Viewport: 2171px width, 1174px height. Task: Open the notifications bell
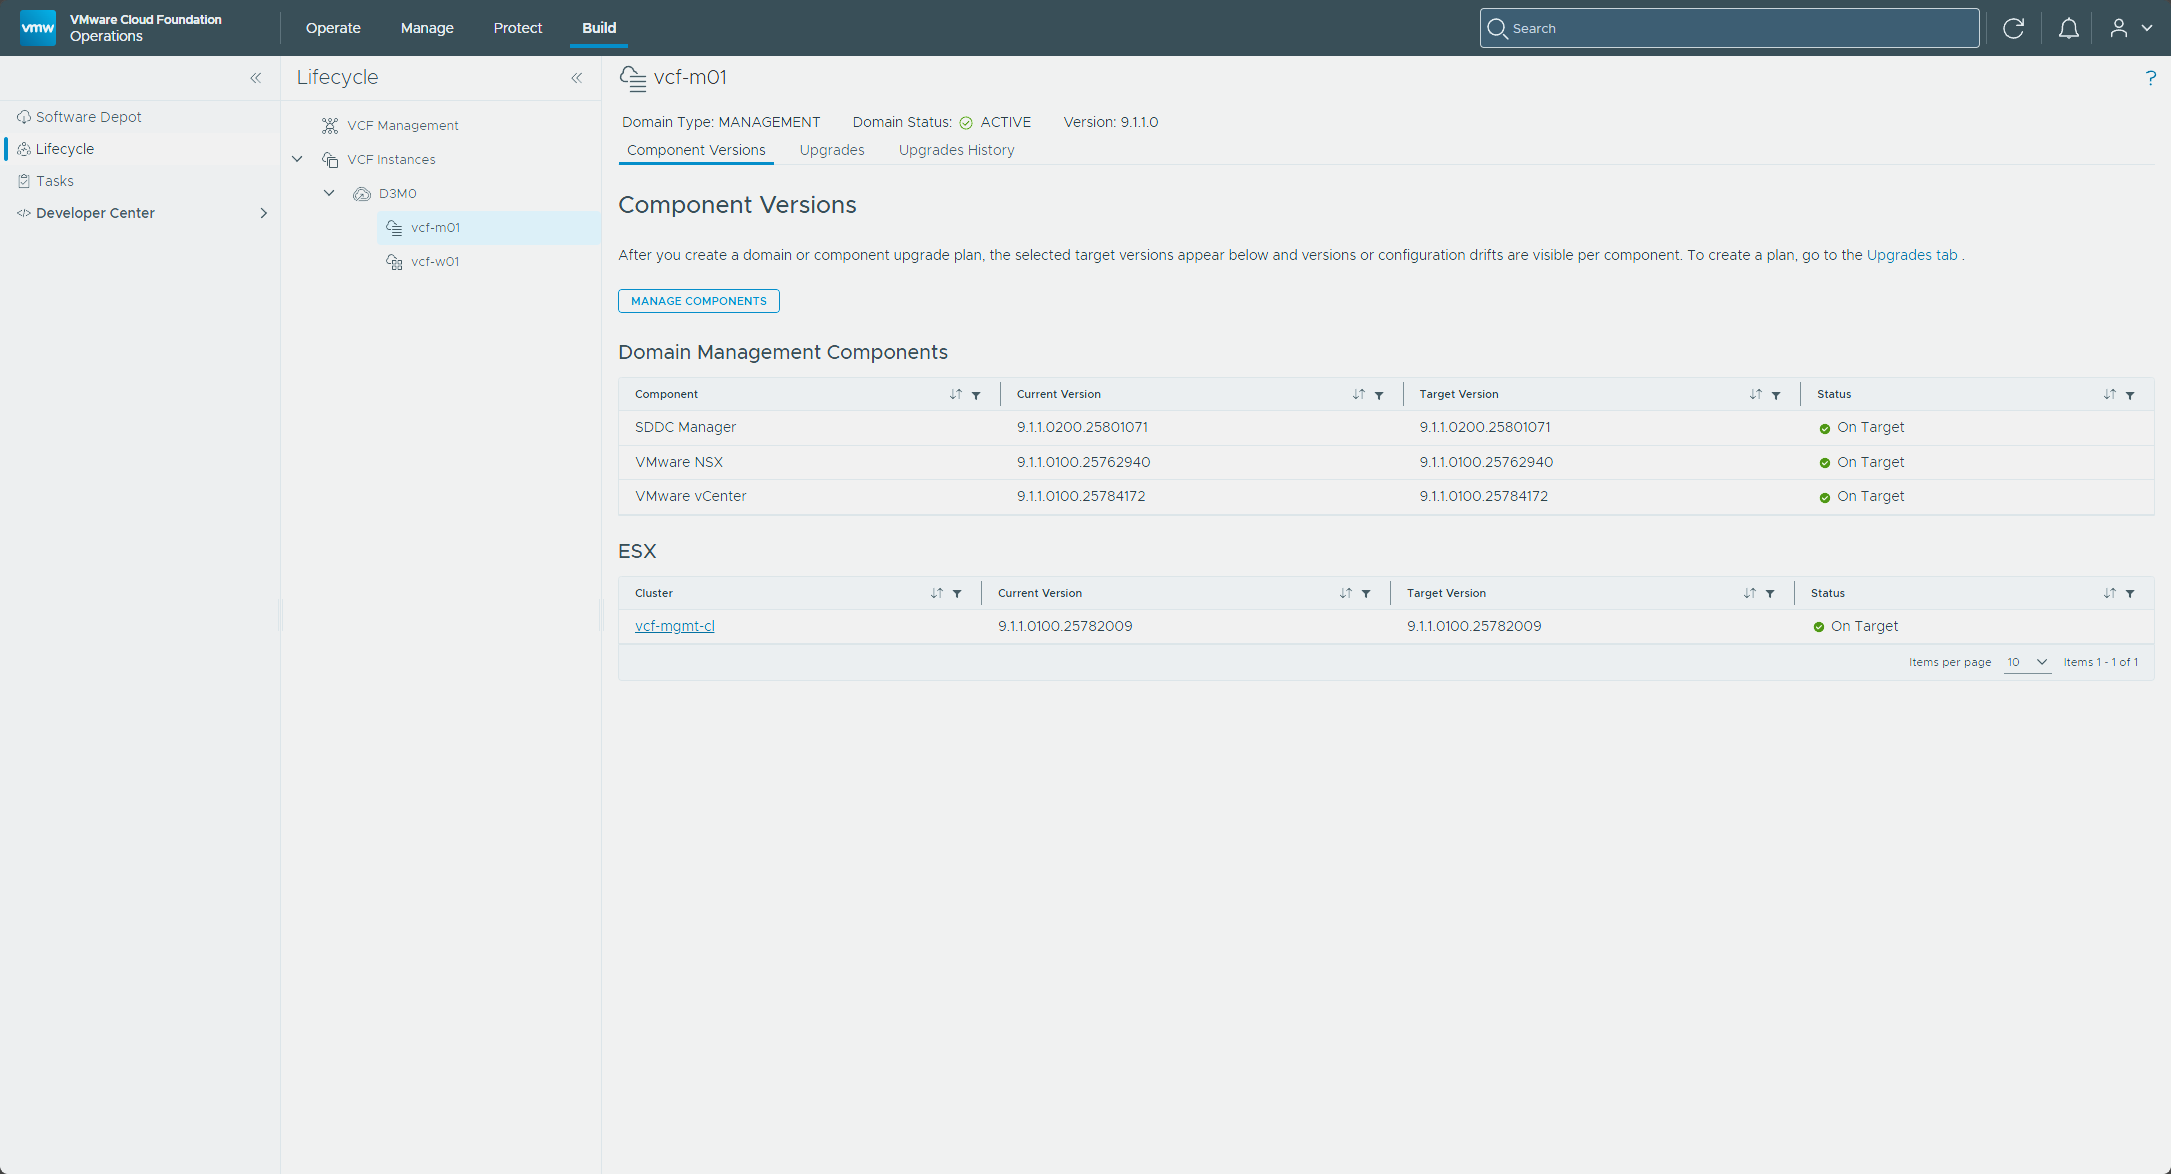point(2068,28)
